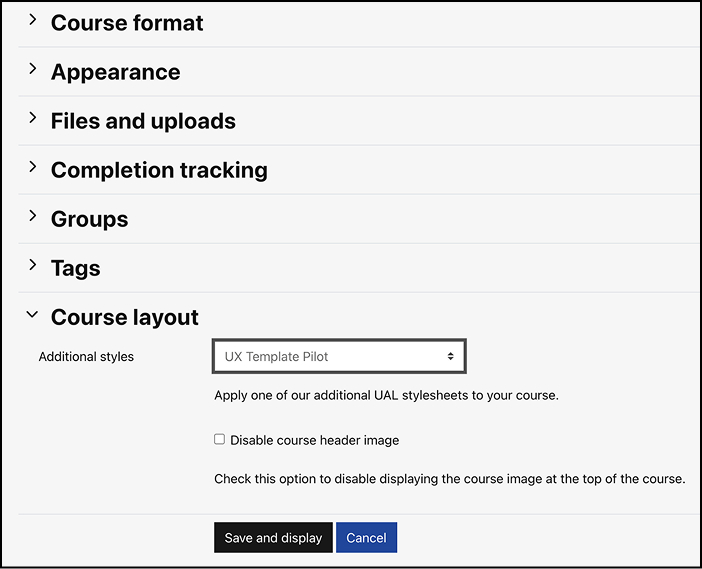Tick the Disable course header image checkbox
This screenshot has height=569, width=702.
(x=220, y=439)
